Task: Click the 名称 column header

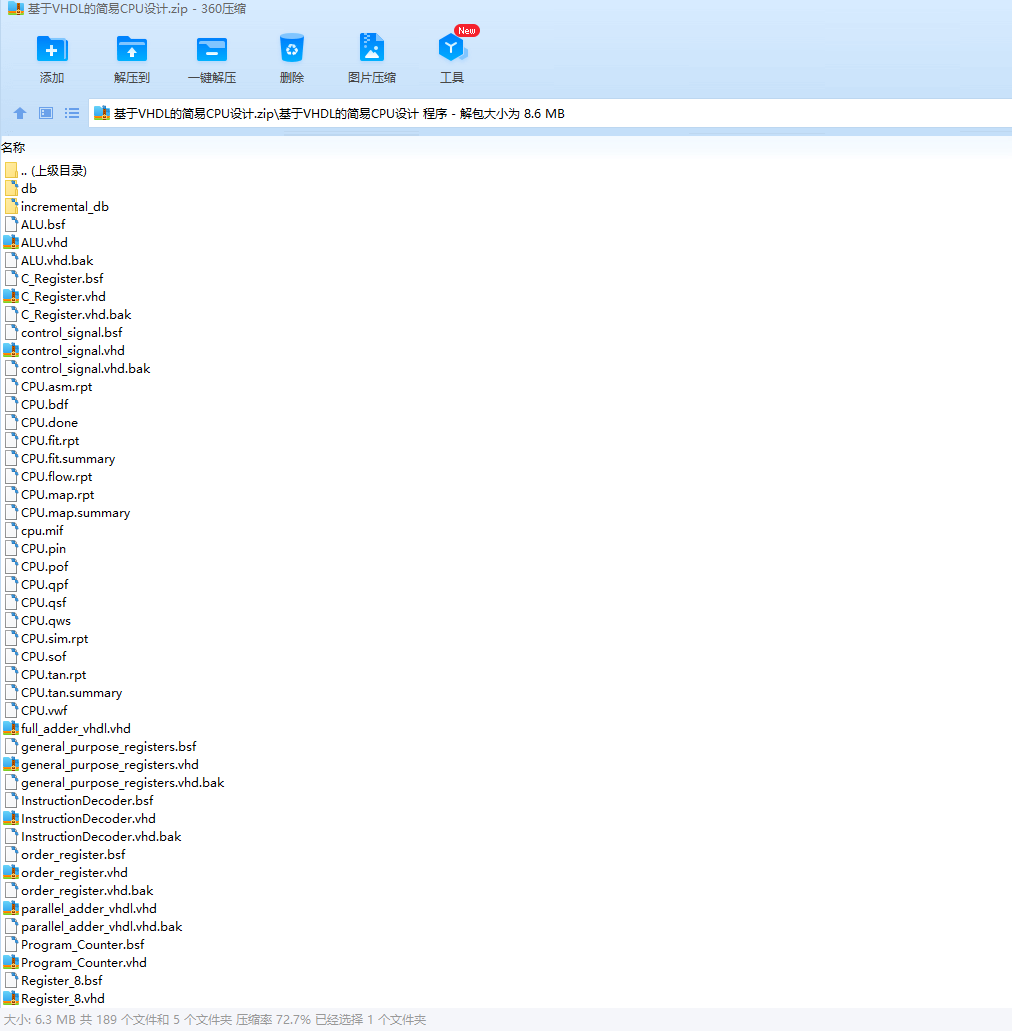Action: tap(13, 148)
